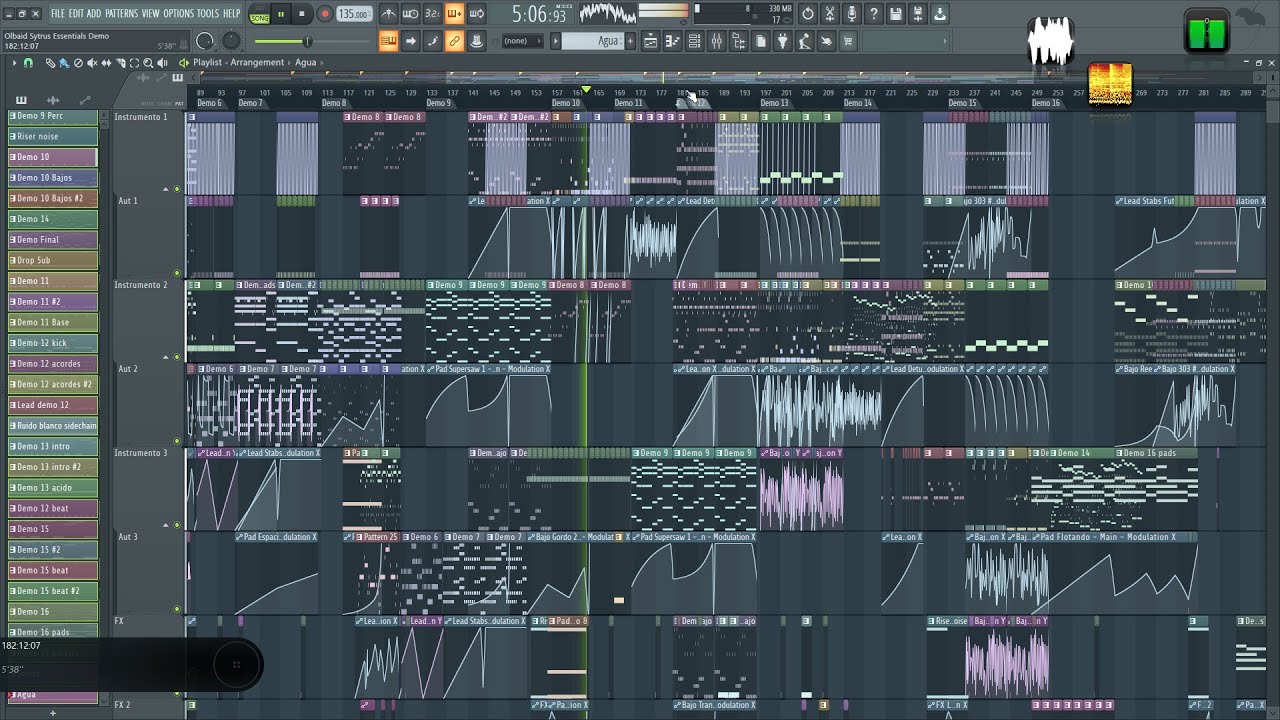Open the Mixer icon
The height and width of the screenshot is (720, 1280).
click(717, 41)
